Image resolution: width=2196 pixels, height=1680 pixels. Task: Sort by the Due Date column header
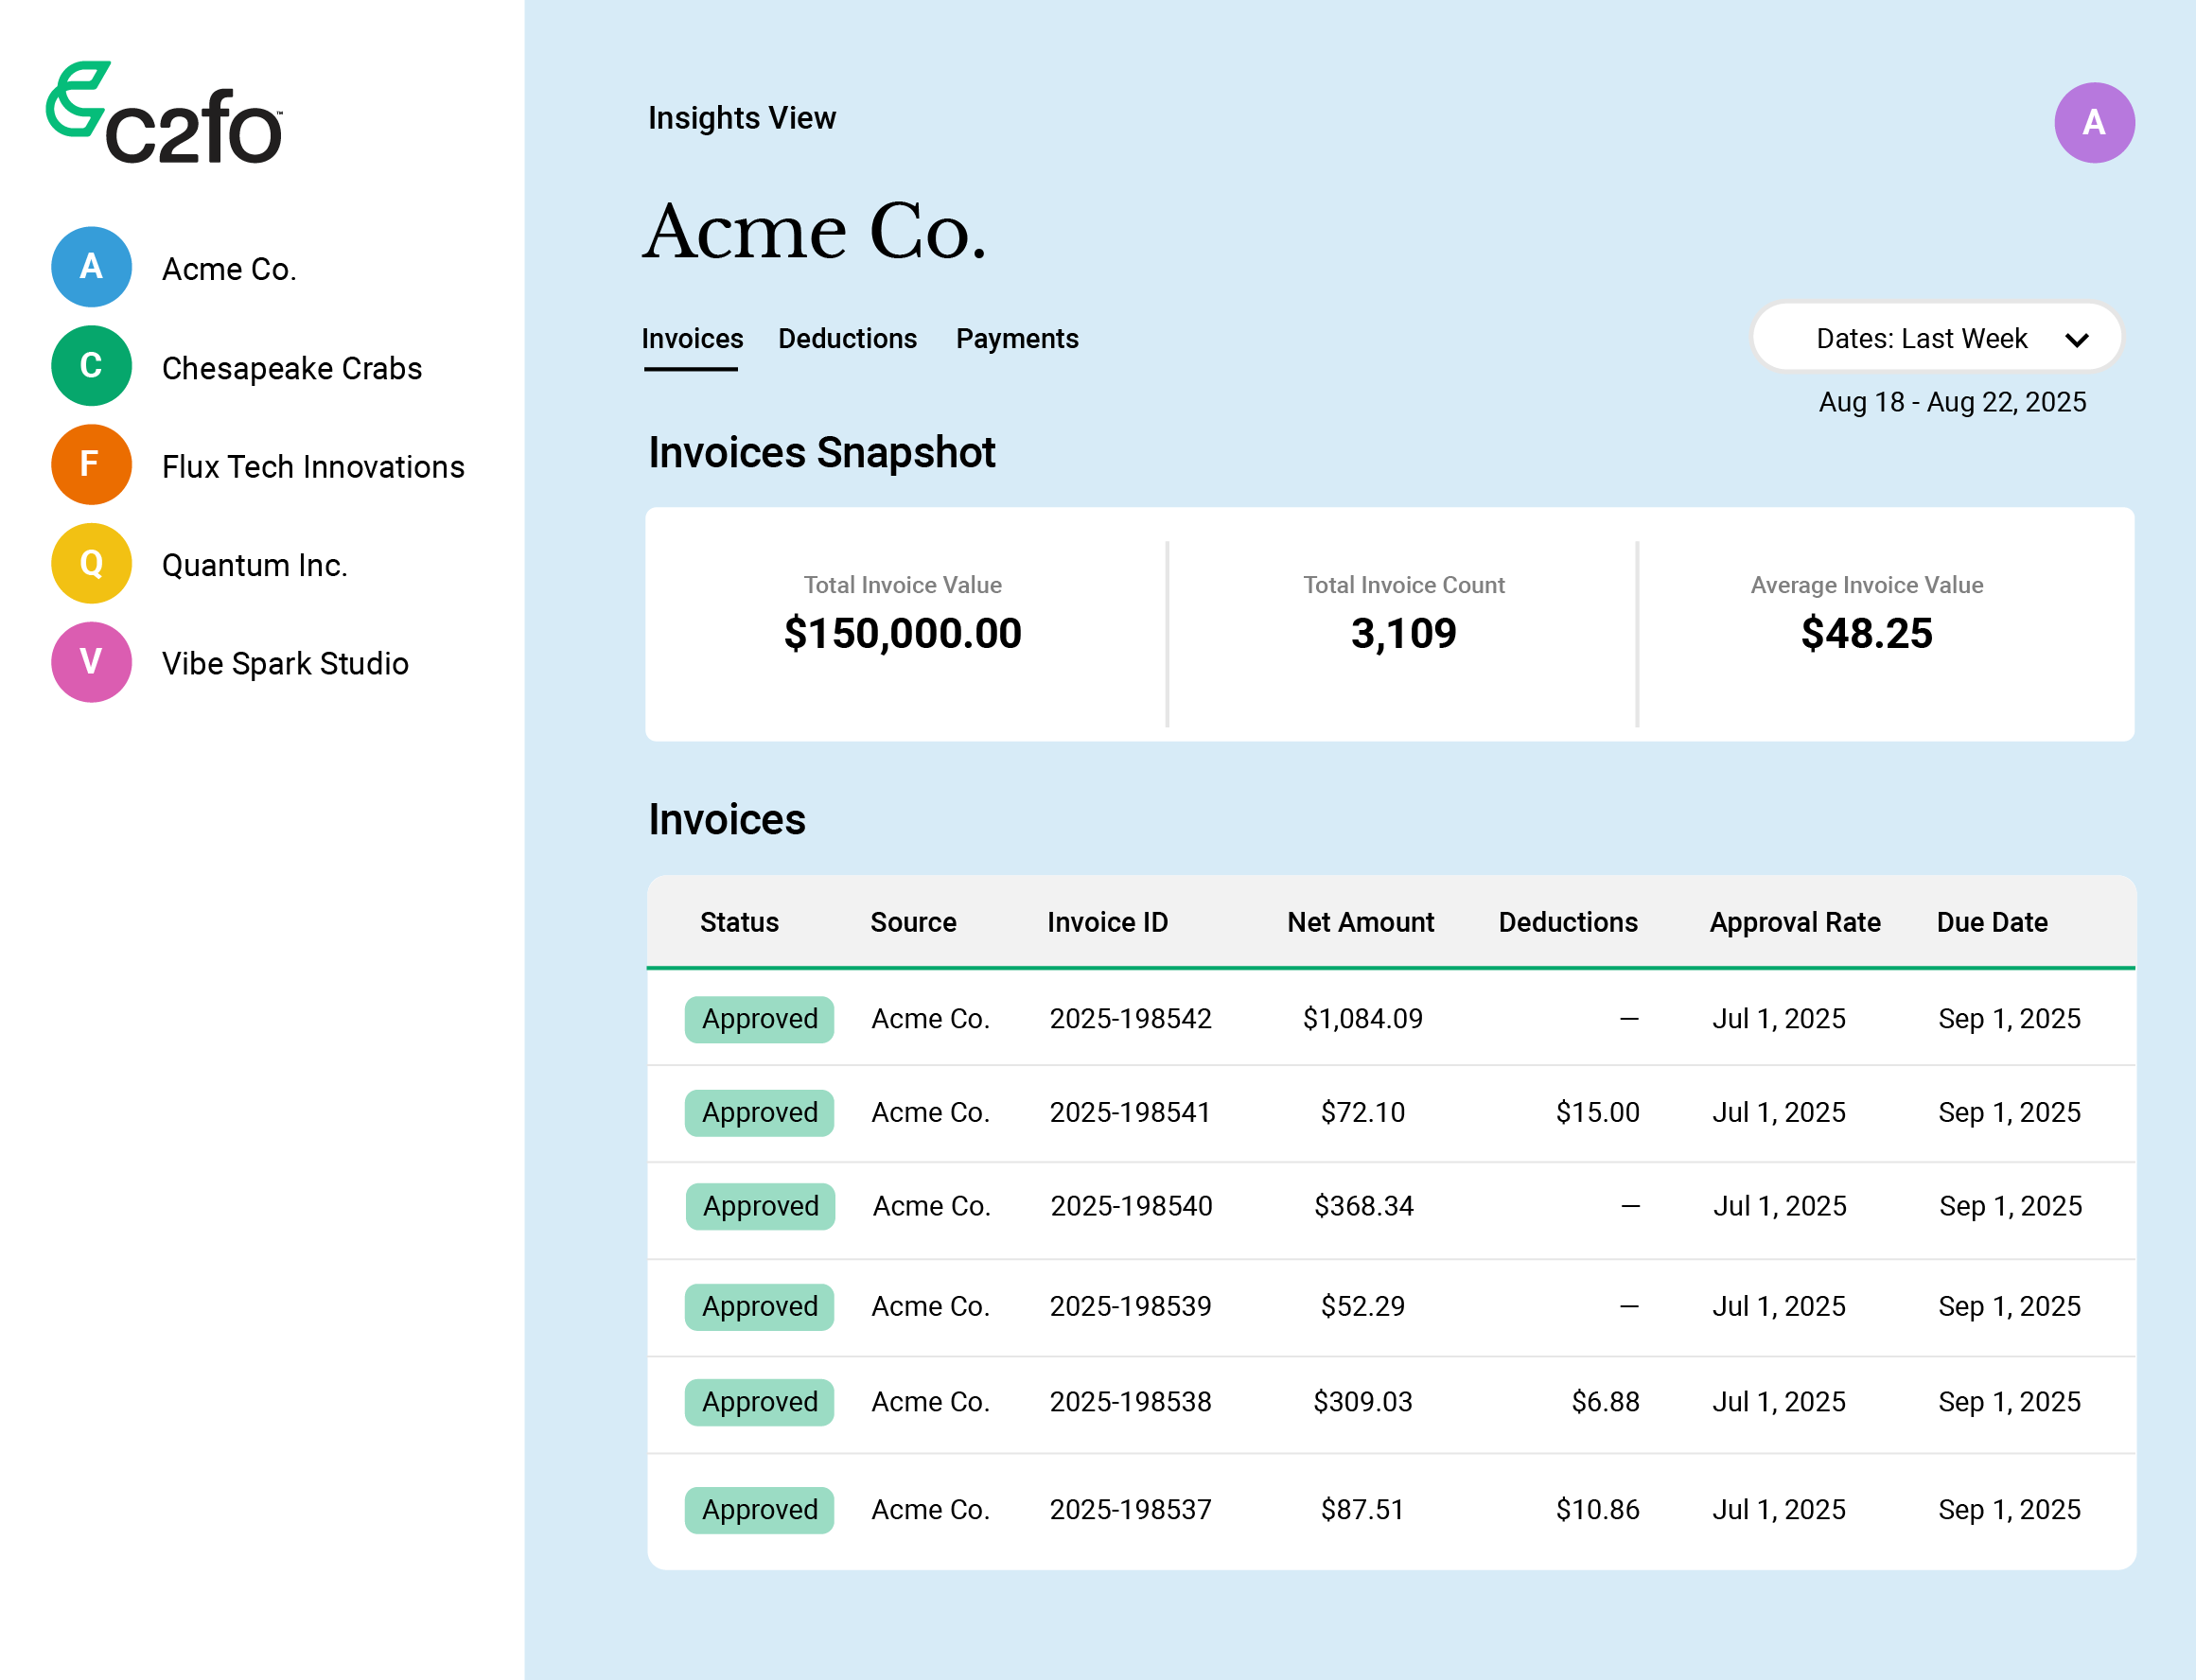(1991, 922)
